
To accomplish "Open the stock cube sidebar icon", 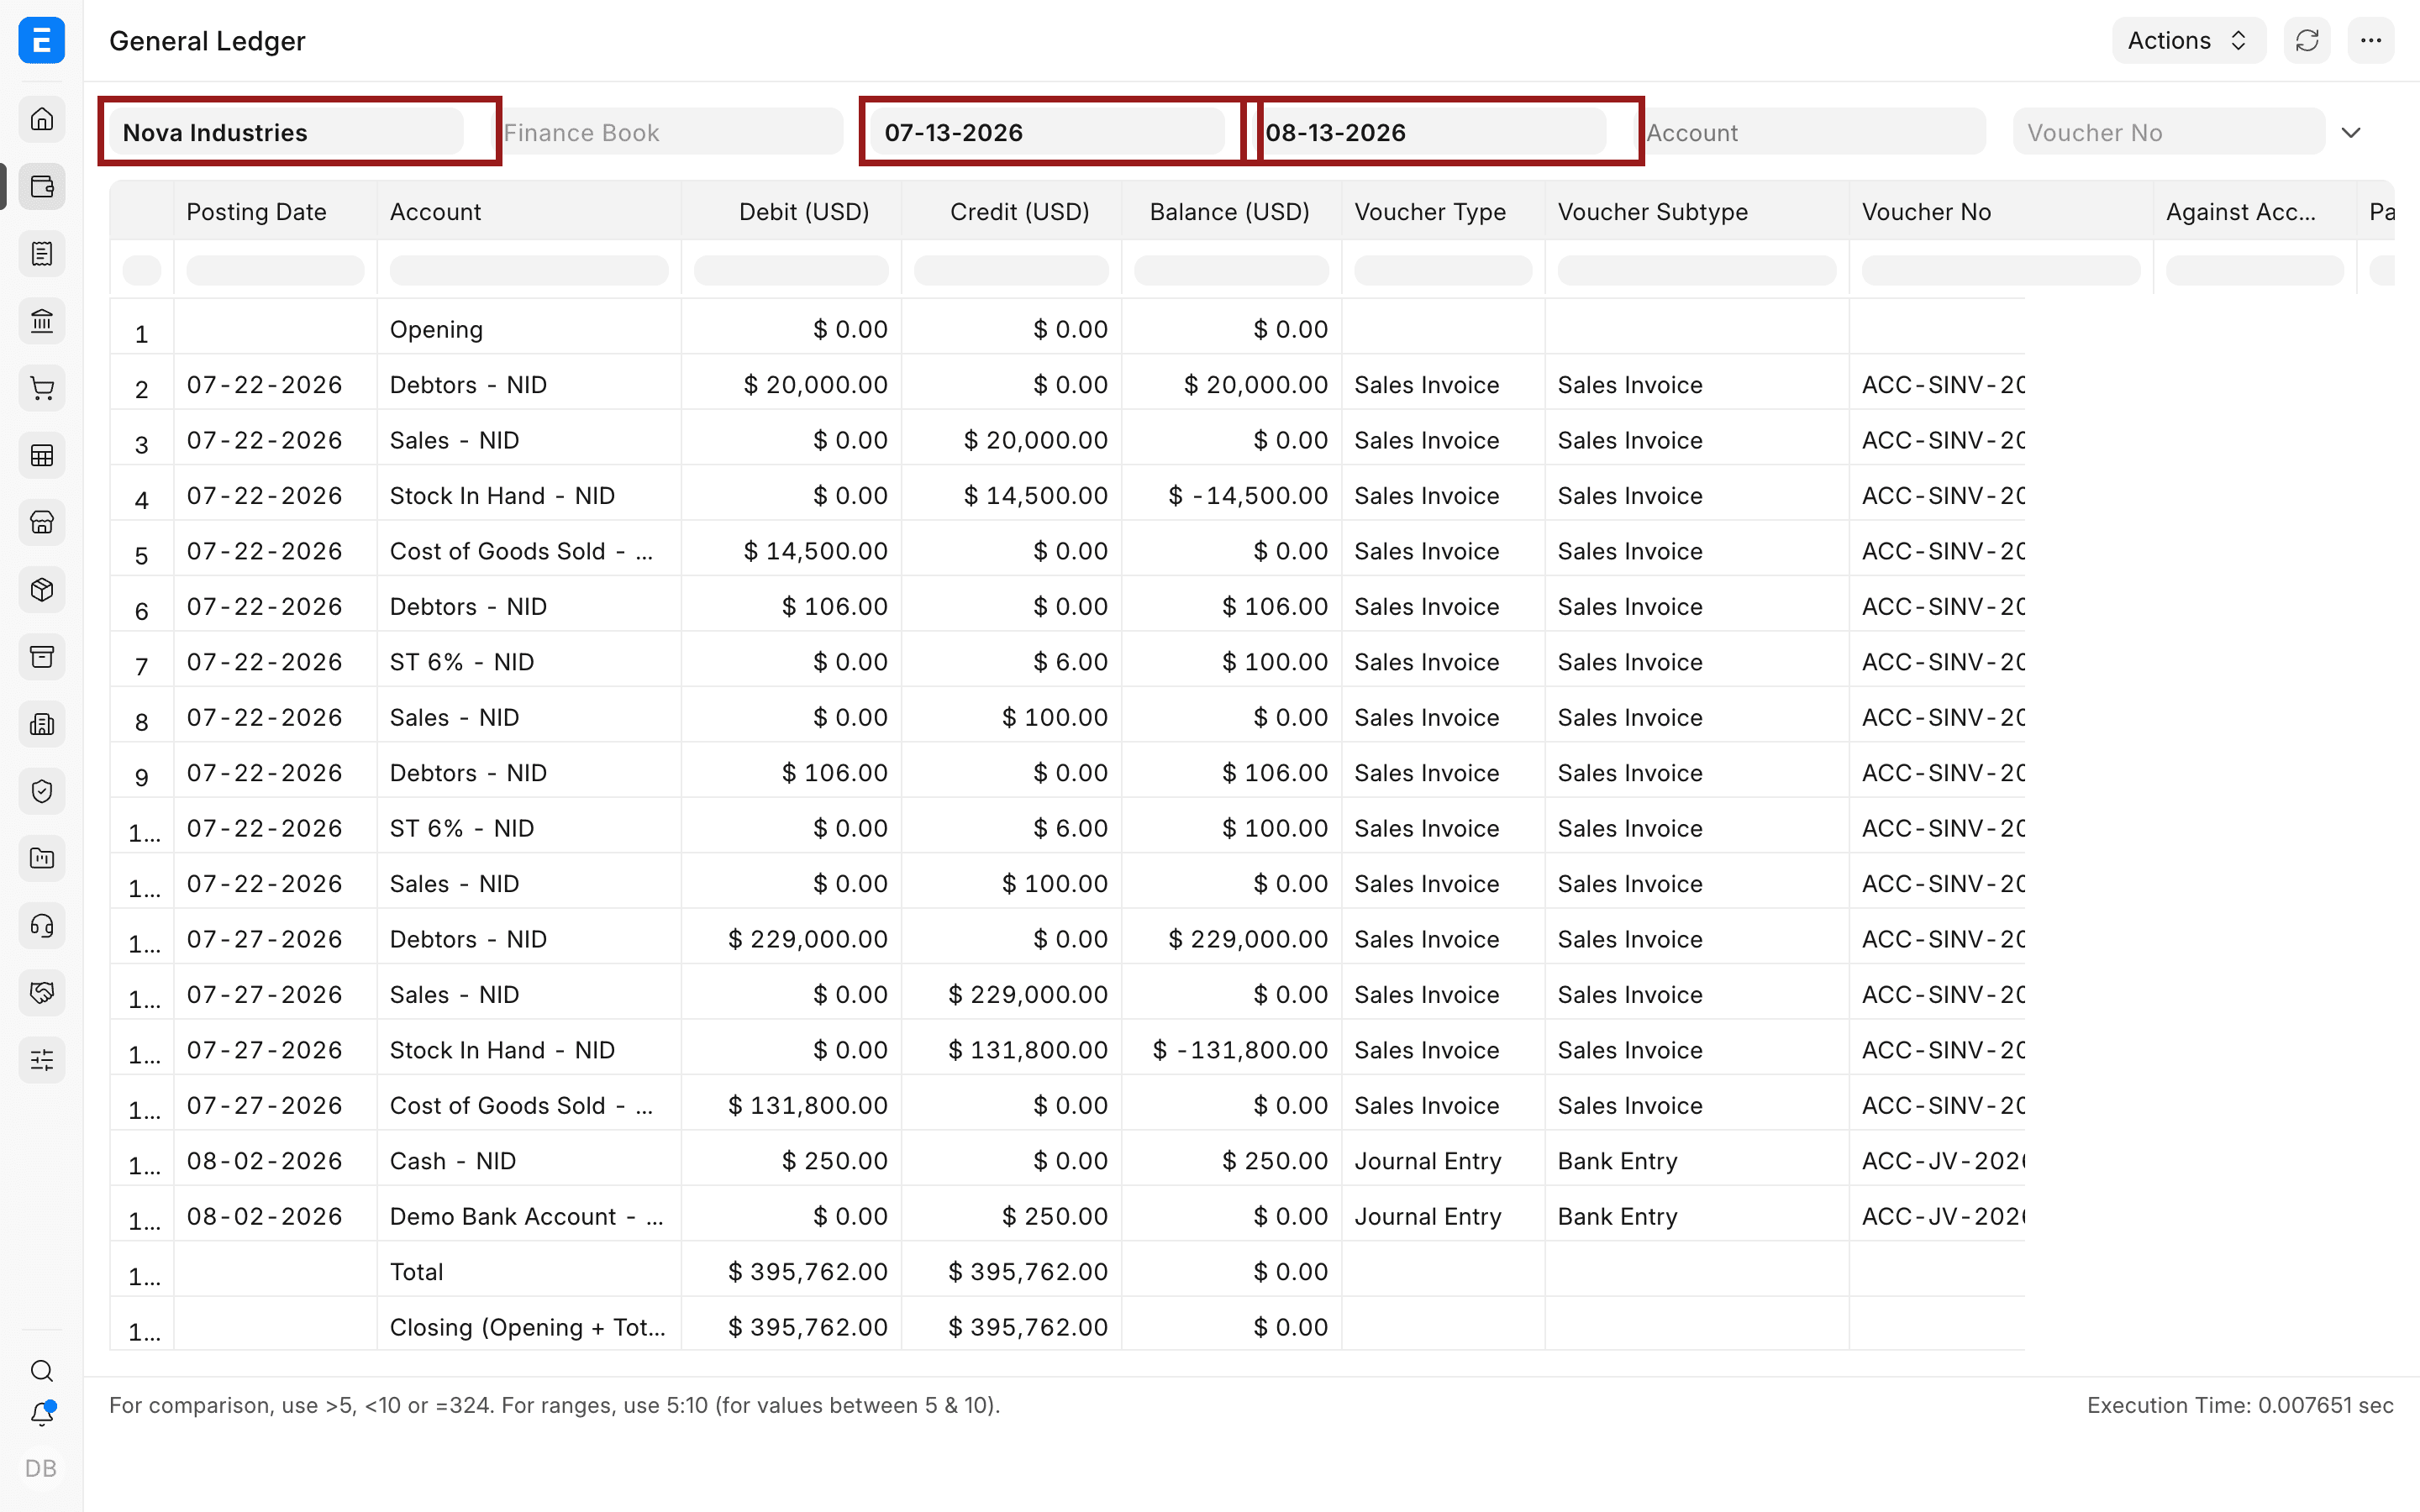I will 41,589.
